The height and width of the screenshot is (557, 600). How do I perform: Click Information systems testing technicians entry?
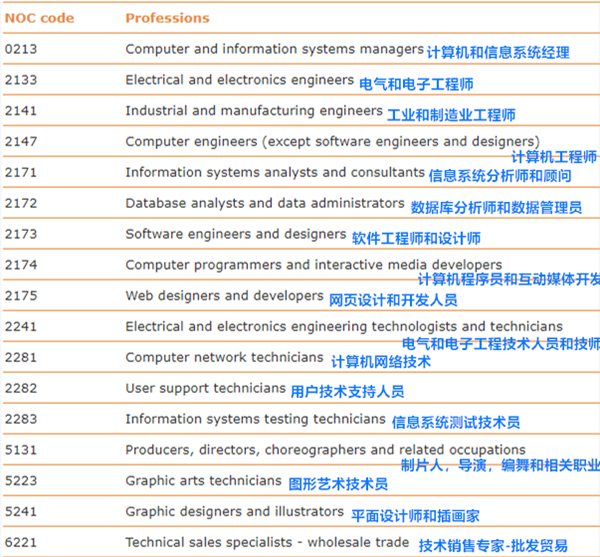255,419
